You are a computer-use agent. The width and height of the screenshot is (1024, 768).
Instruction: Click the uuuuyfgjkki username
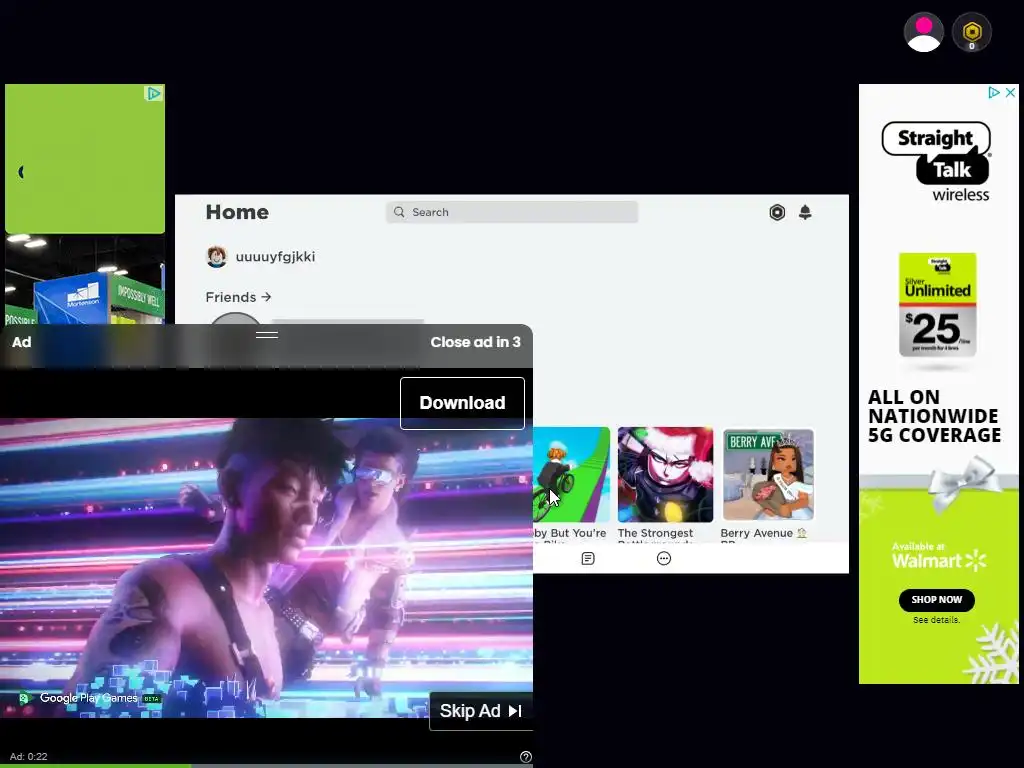(x=275, y=257)
